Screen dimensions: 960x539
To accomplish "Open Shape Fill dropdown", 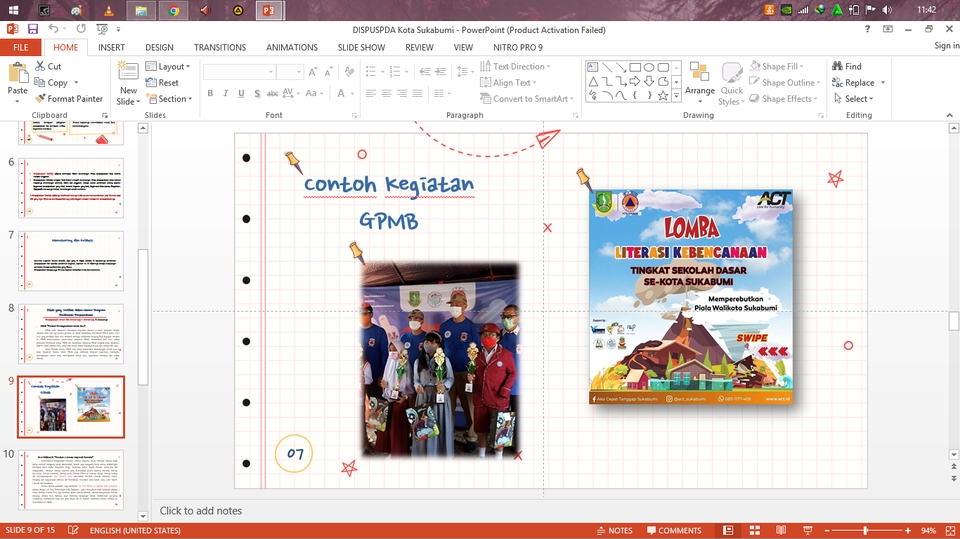I will [776, 66].
